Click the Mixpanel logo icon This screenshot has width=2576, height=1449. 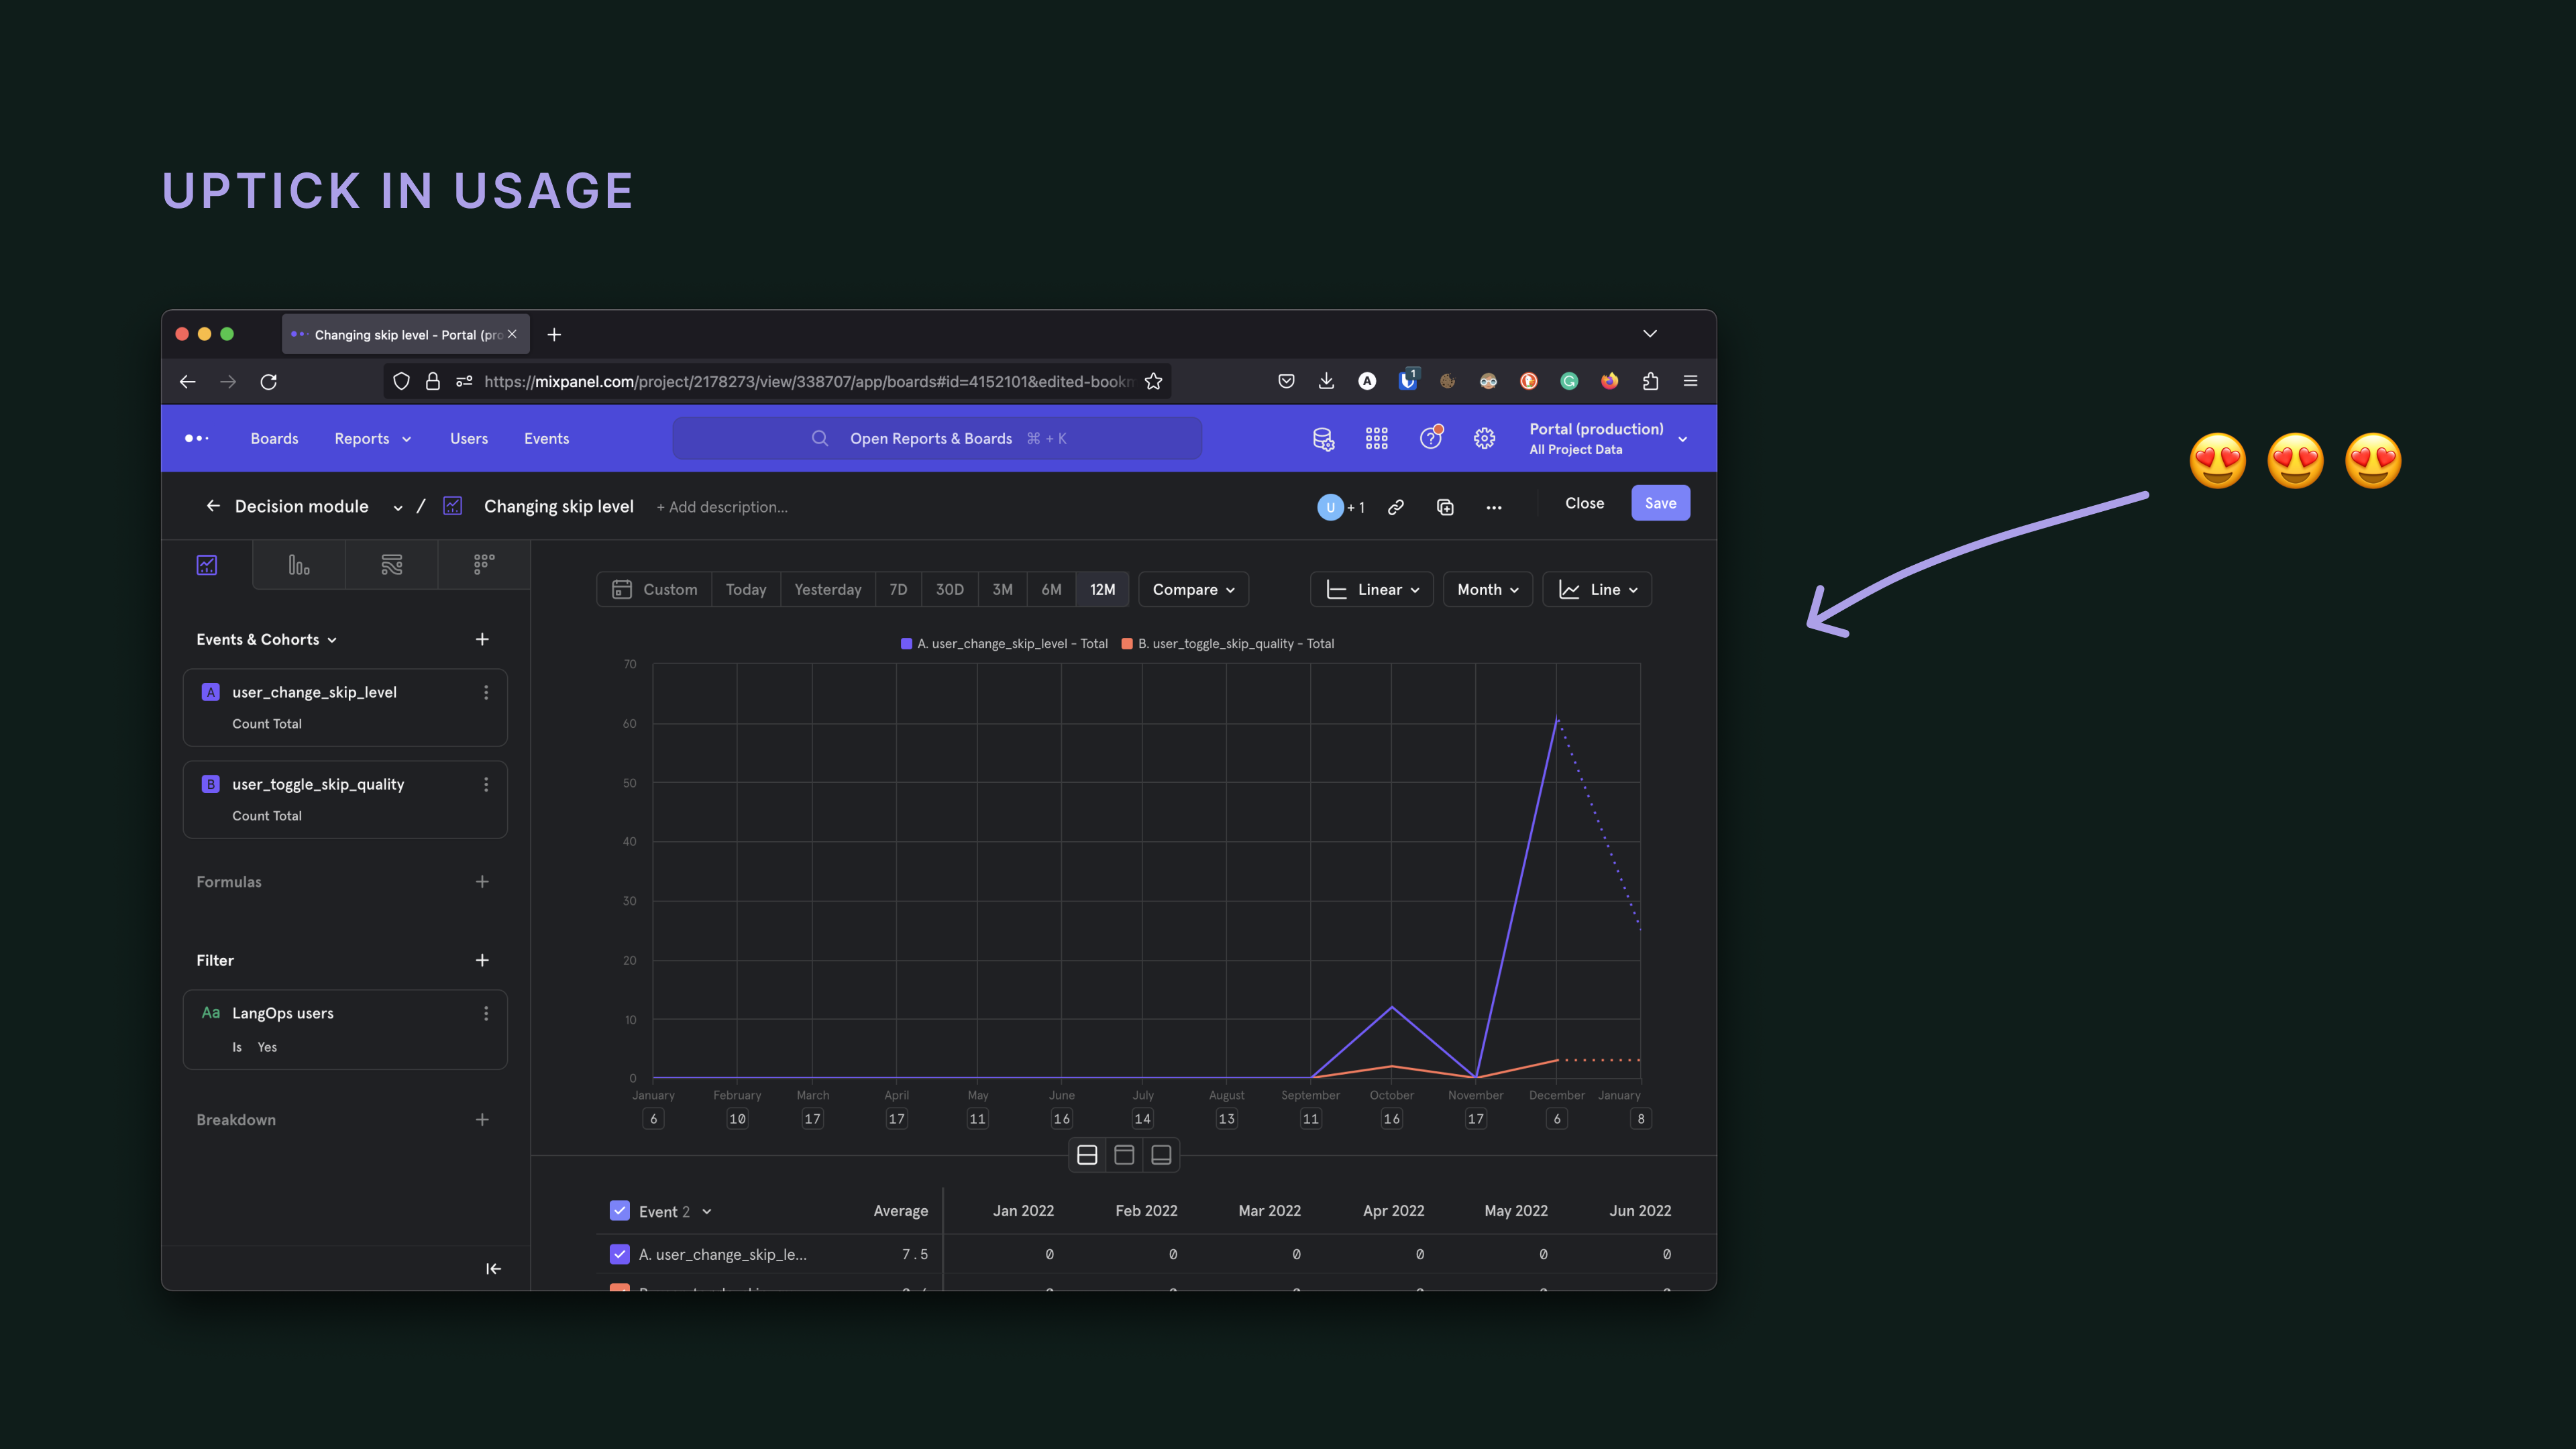point(196,438)
